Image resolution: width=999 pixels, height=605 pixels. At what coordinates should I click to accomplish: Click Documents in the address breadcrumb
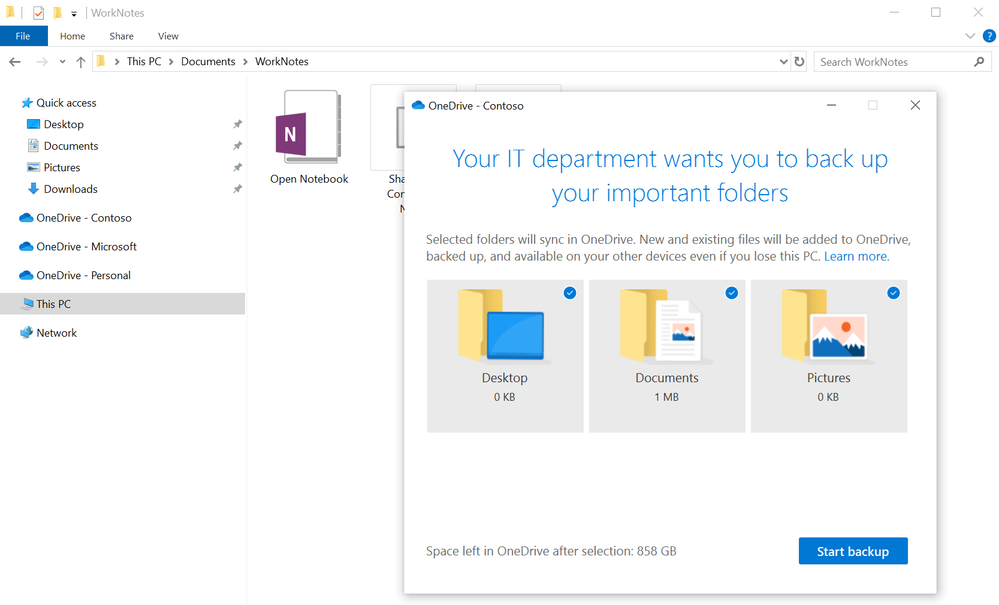[208, 61]
